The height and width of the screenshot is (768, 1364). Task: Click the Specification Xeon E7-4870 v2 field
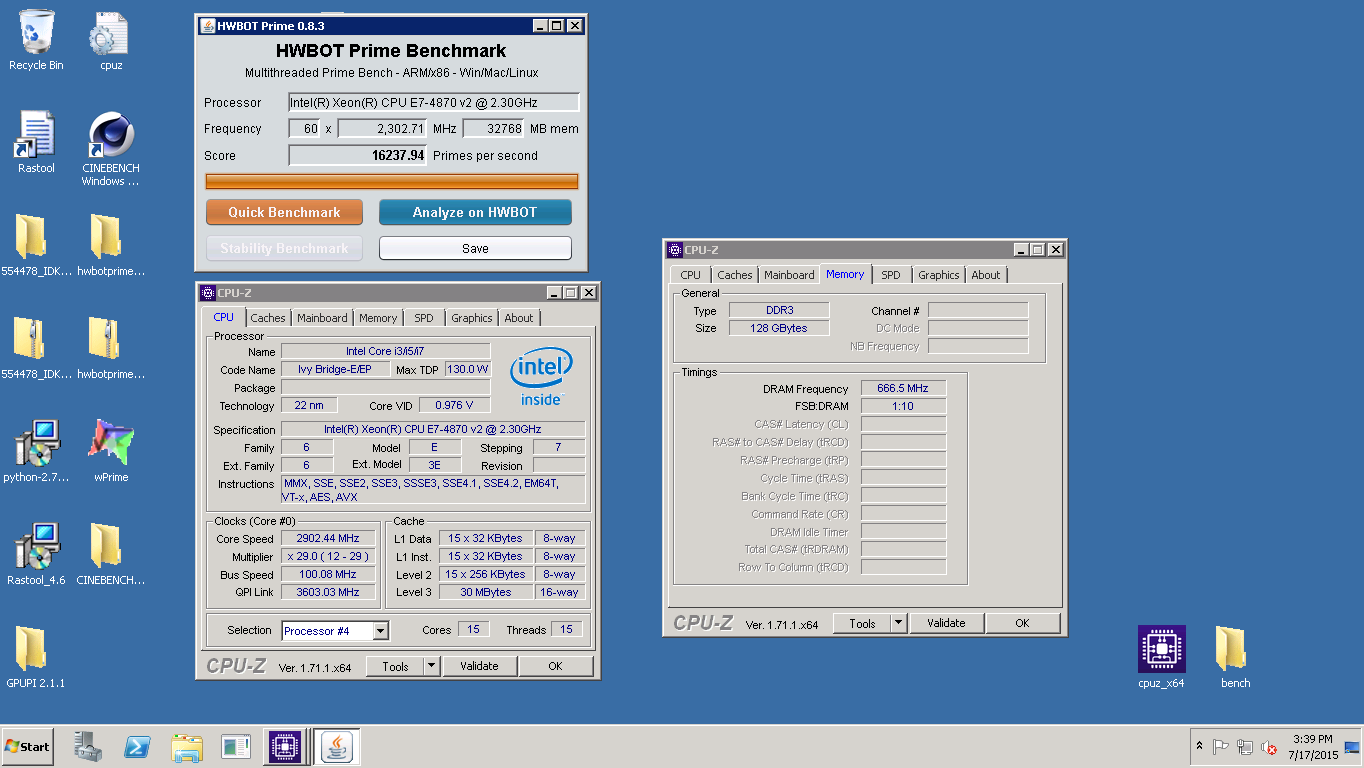click(432, 429)
